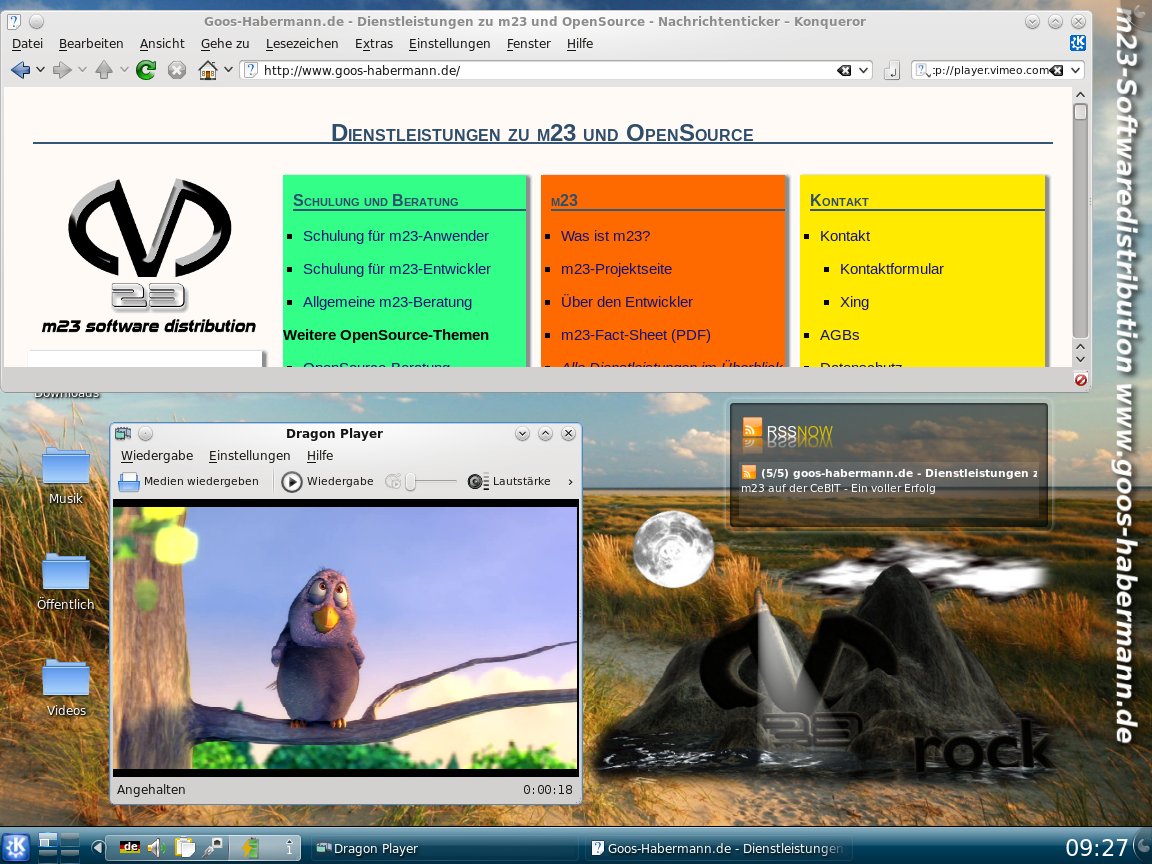Screen dimensions: 1152x864
Task: Expand hidden tray icons with left arrow
Action: pos(97,848)
